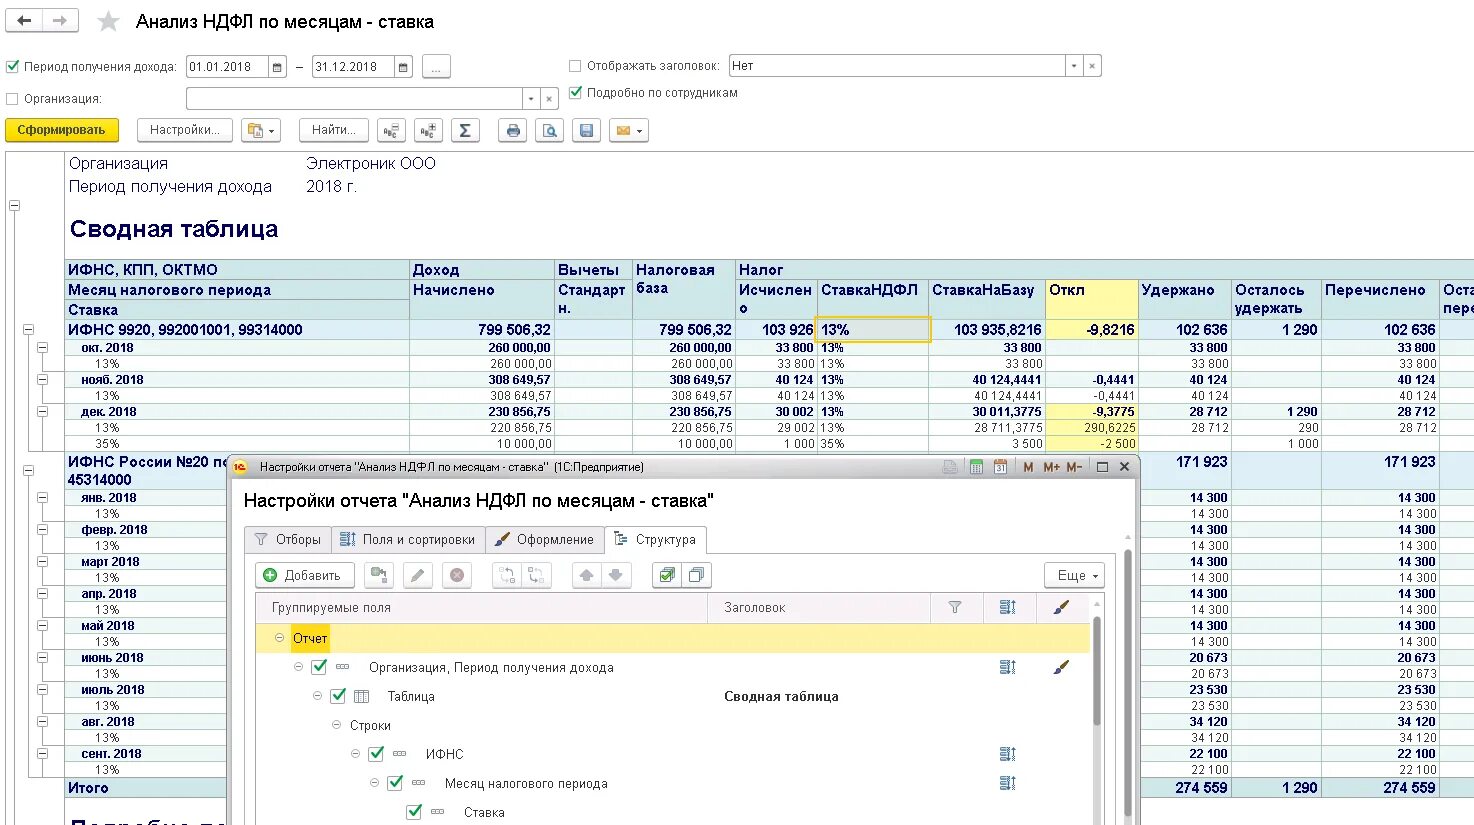Toggle checkbox for Таблица row

click(x=338, y=696)
